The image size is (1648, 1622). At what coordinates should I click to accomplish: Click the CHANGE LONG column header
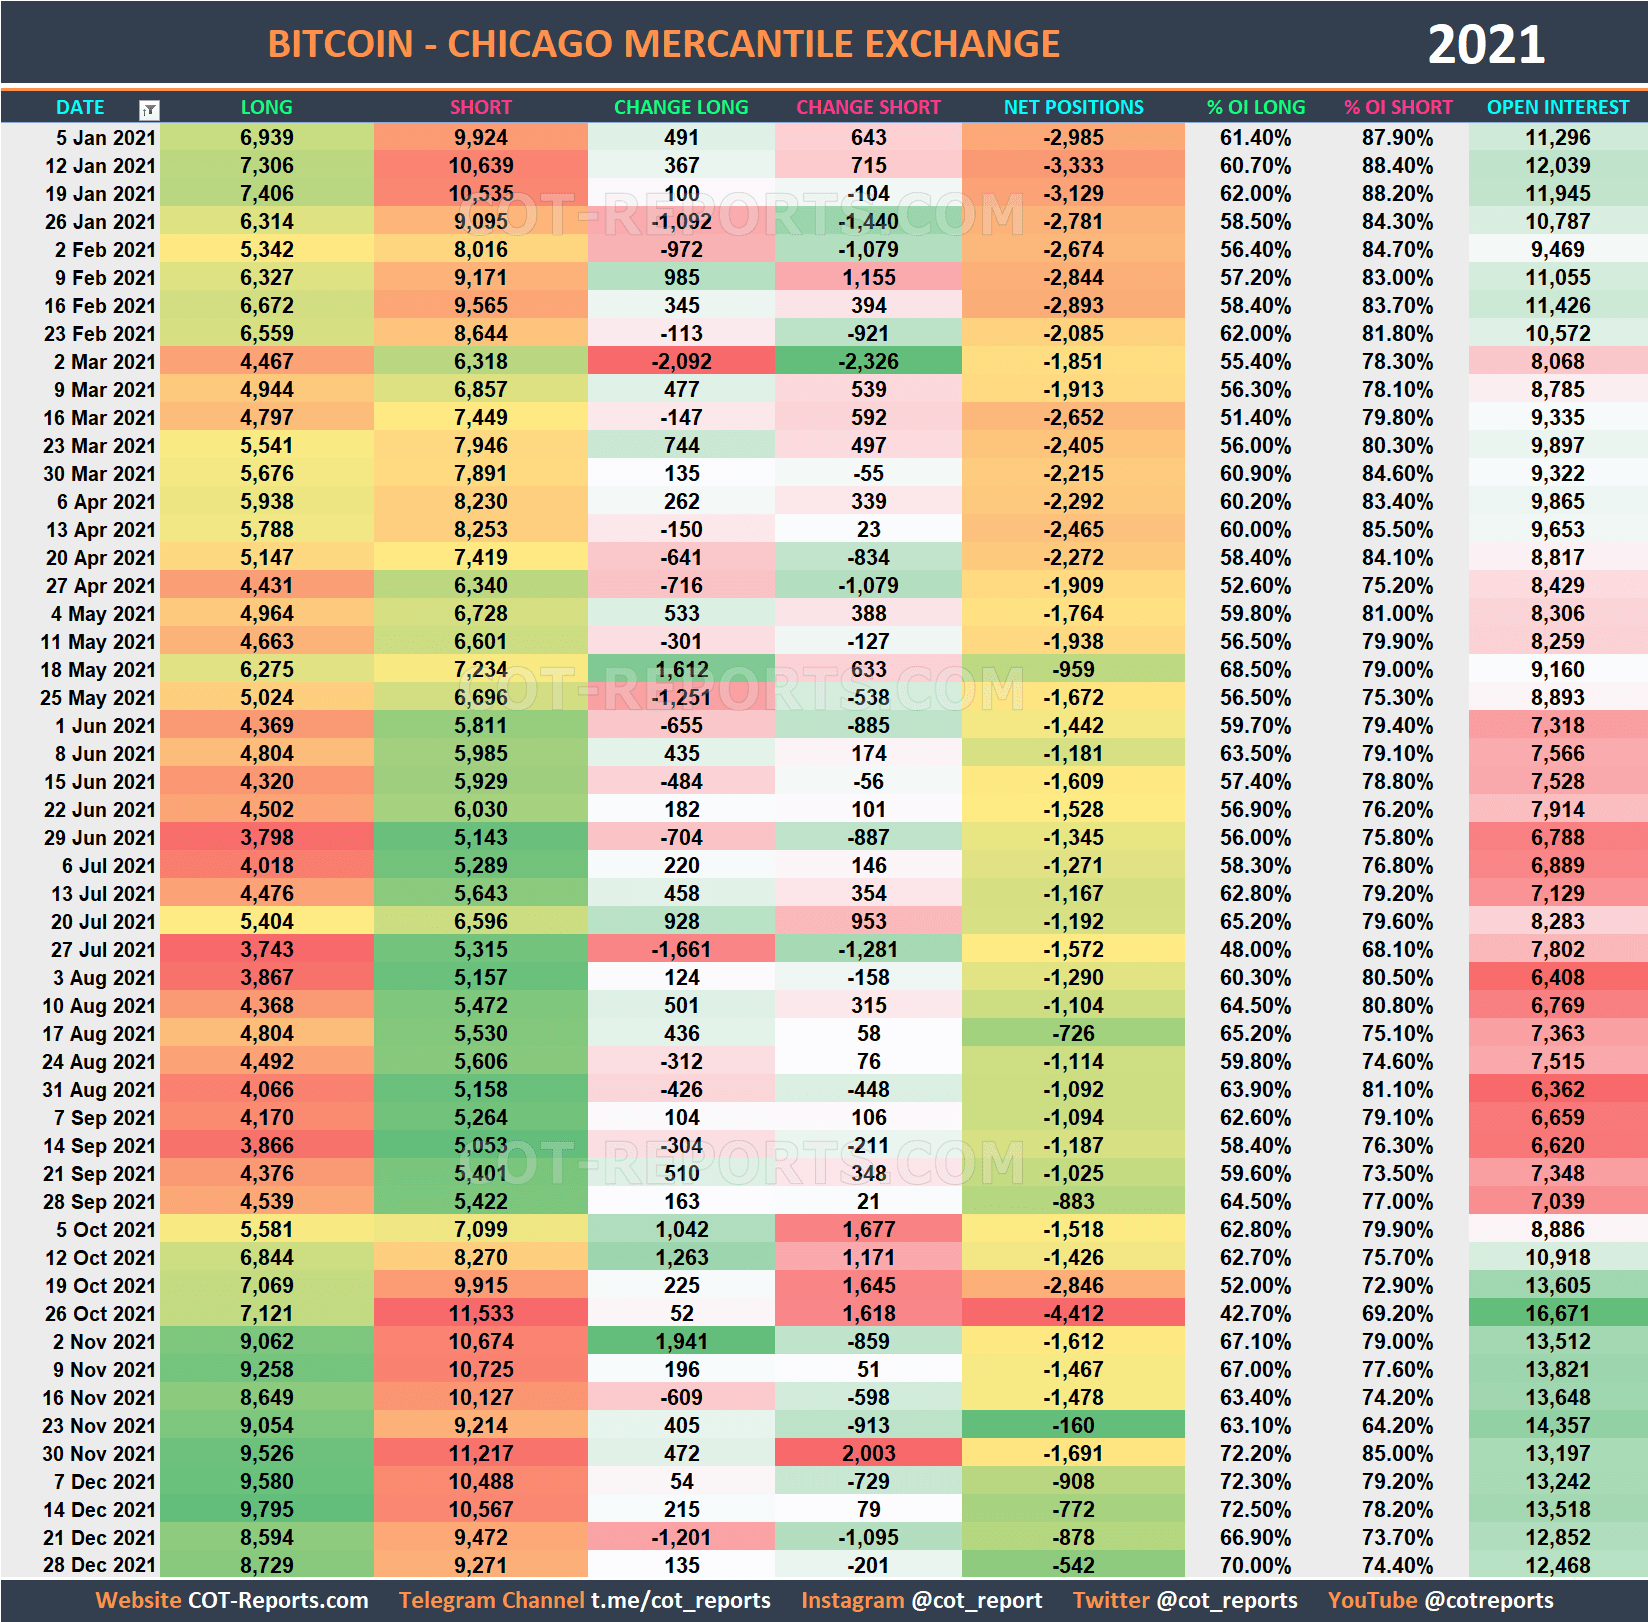click(x=681, y=107)
